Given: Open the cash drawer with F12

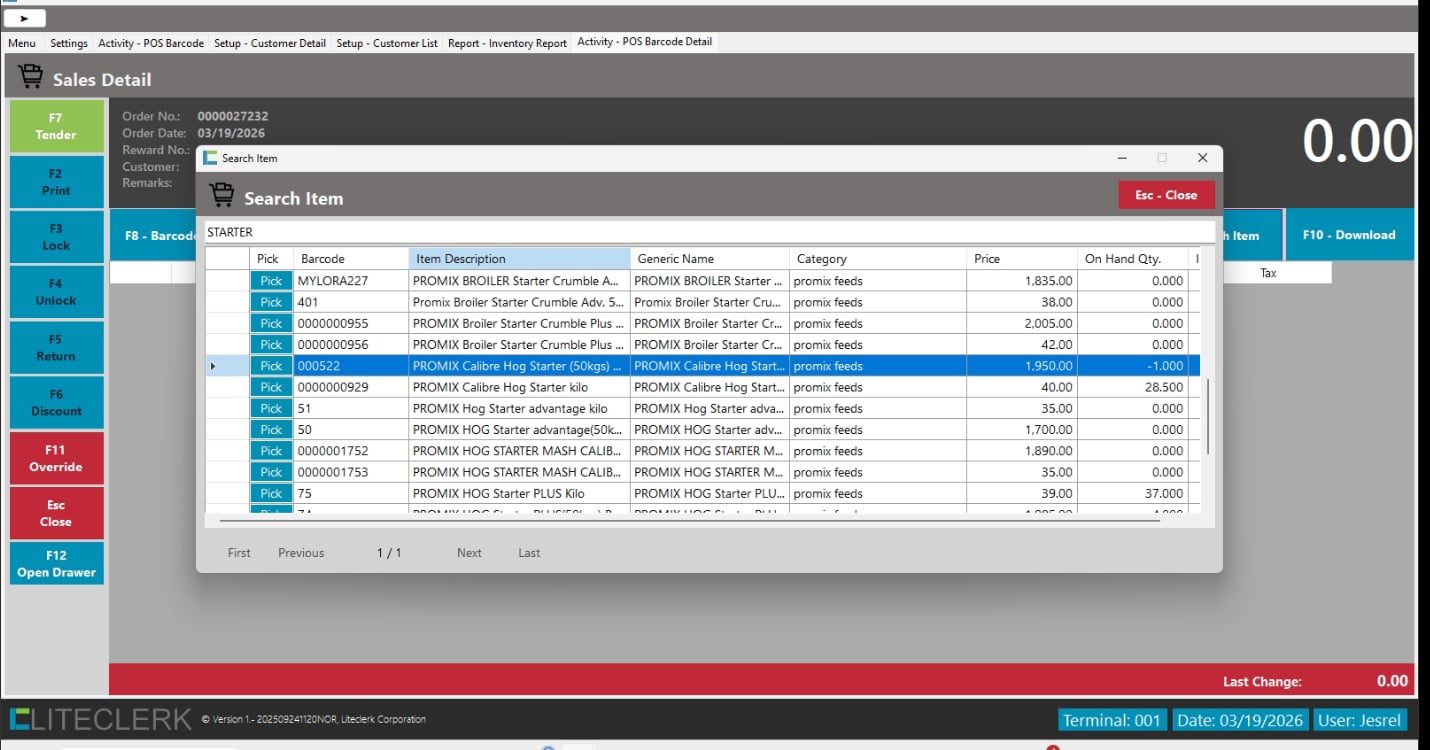Looking at the screenshot, I should (x=56, y=564).
